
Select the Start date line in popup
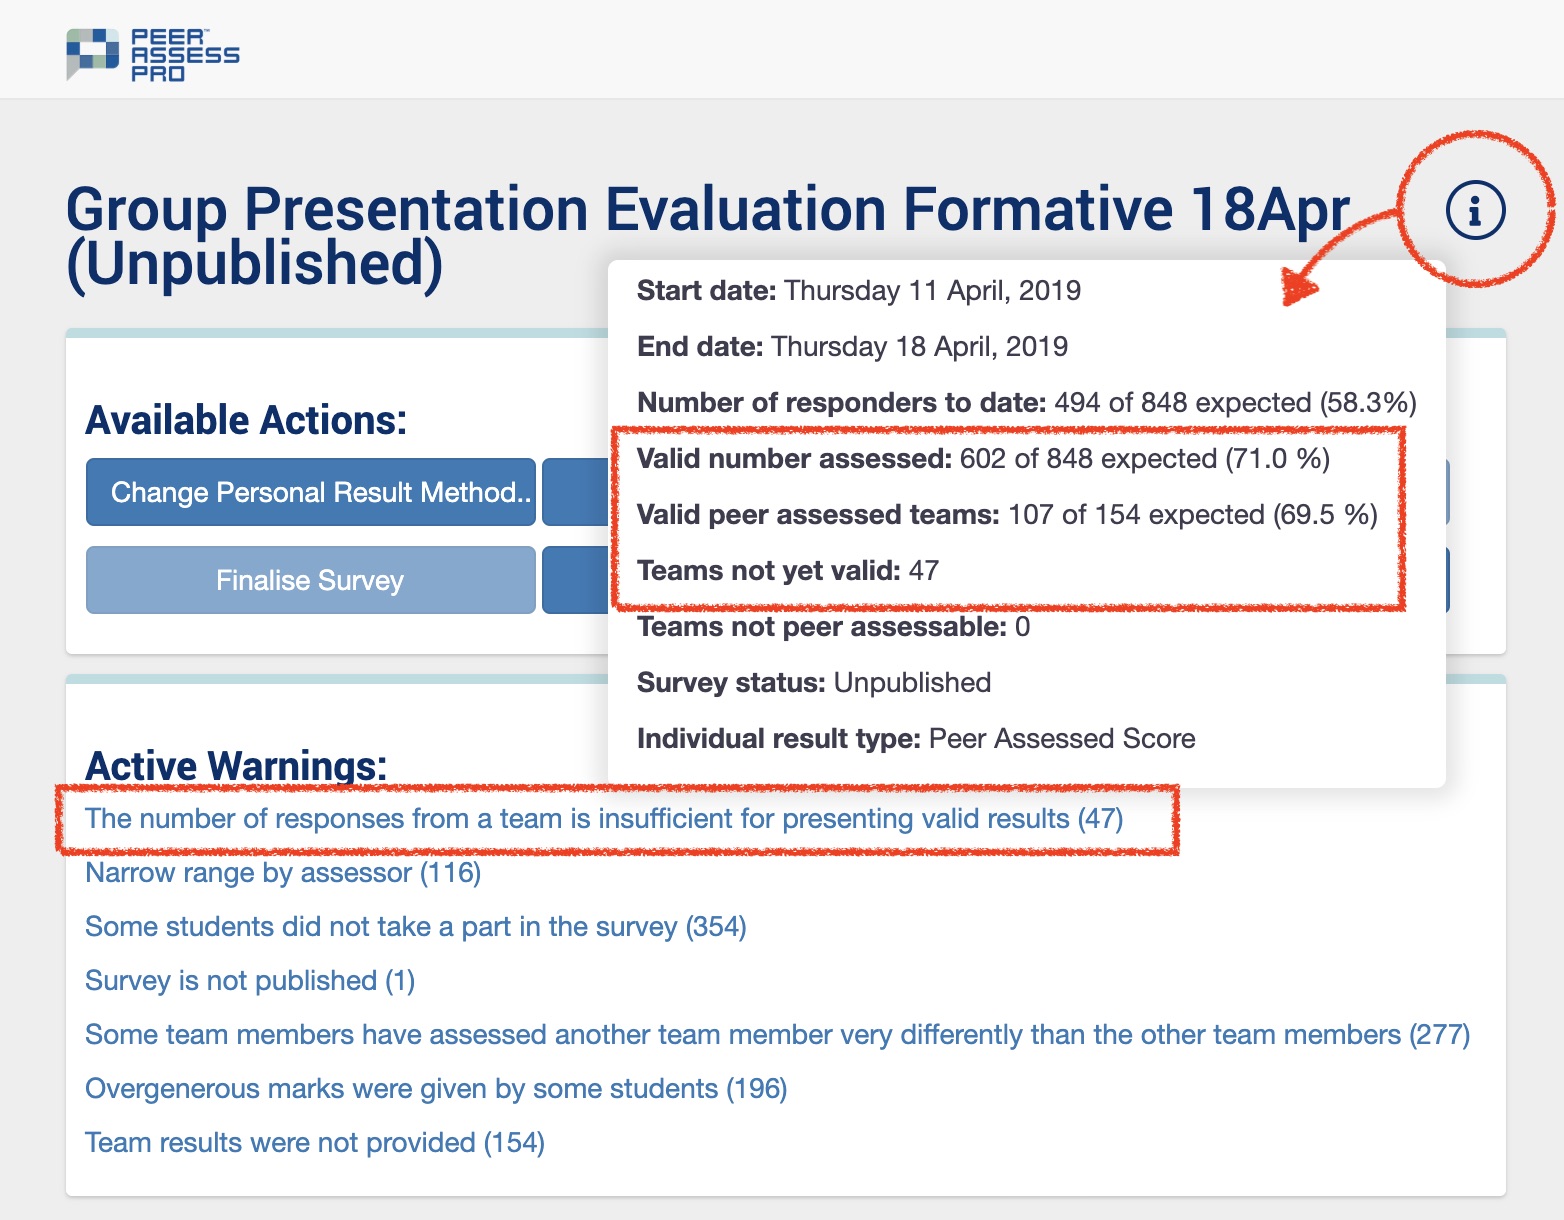(859, 291)
